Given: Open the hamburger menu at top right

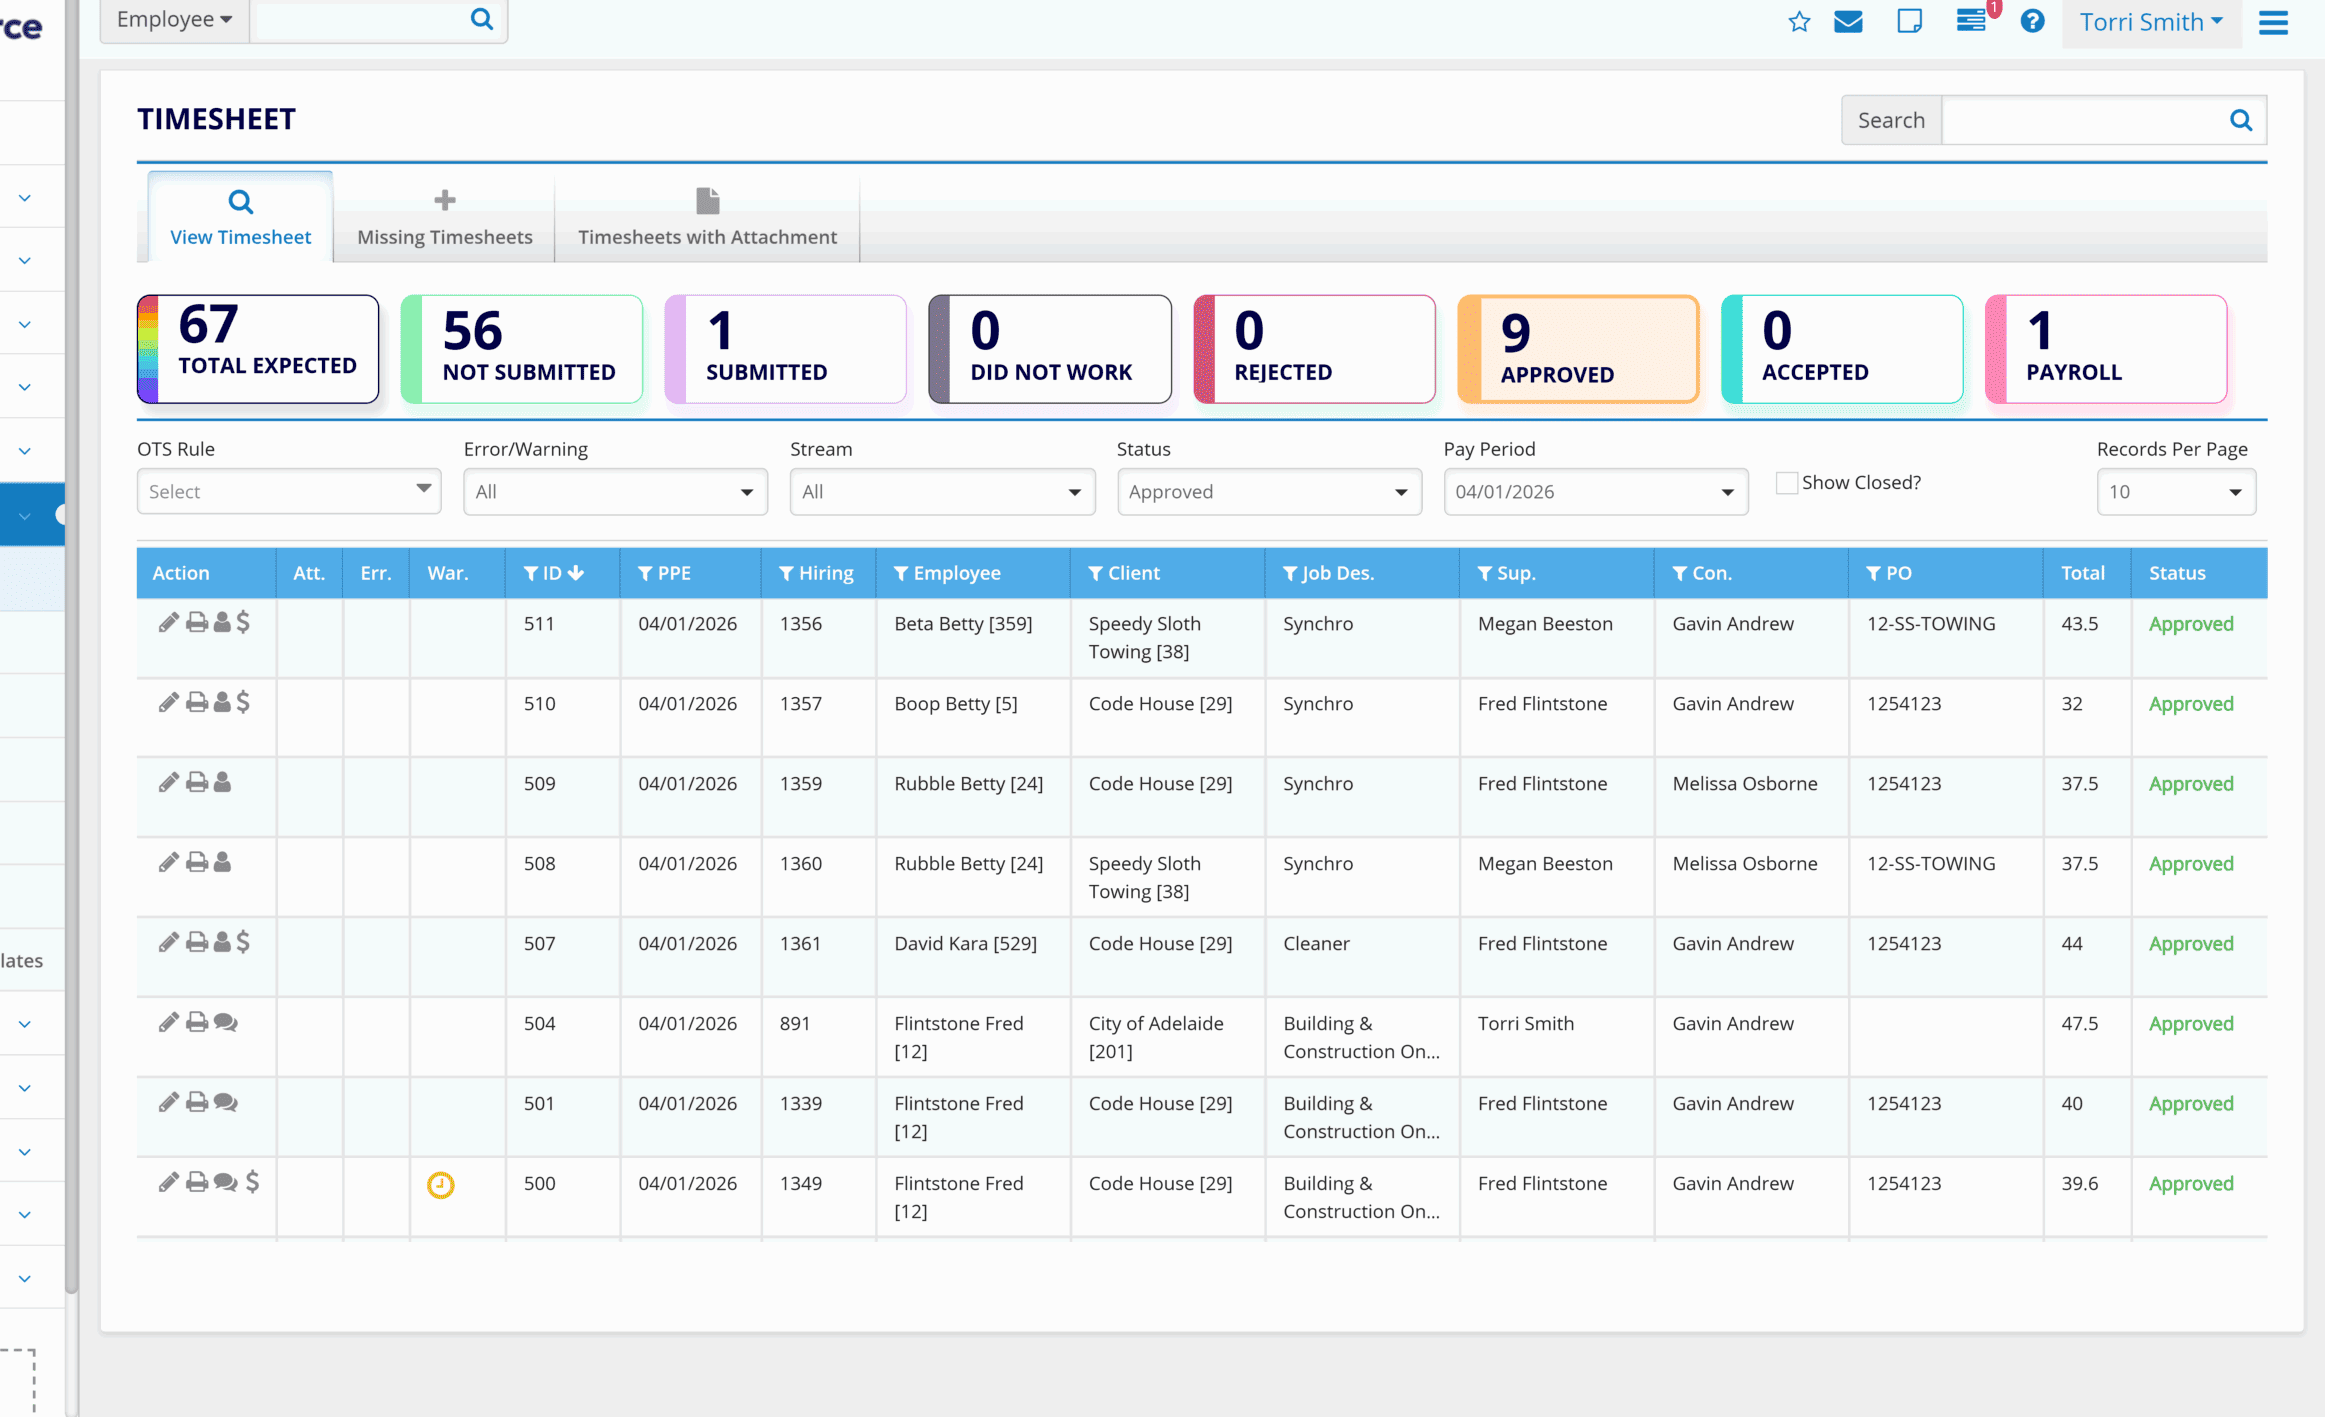Looking at the screenshot, I should click(2273, 22).
